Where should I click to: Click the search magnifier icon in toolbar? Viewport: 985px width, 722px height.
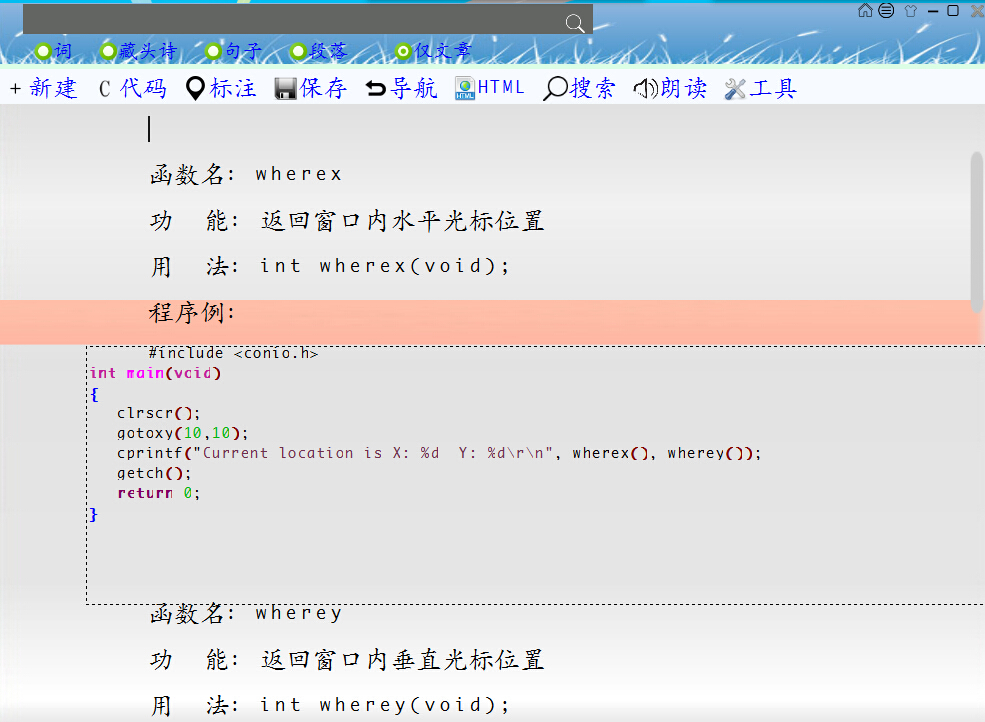[x=555, y=89]
